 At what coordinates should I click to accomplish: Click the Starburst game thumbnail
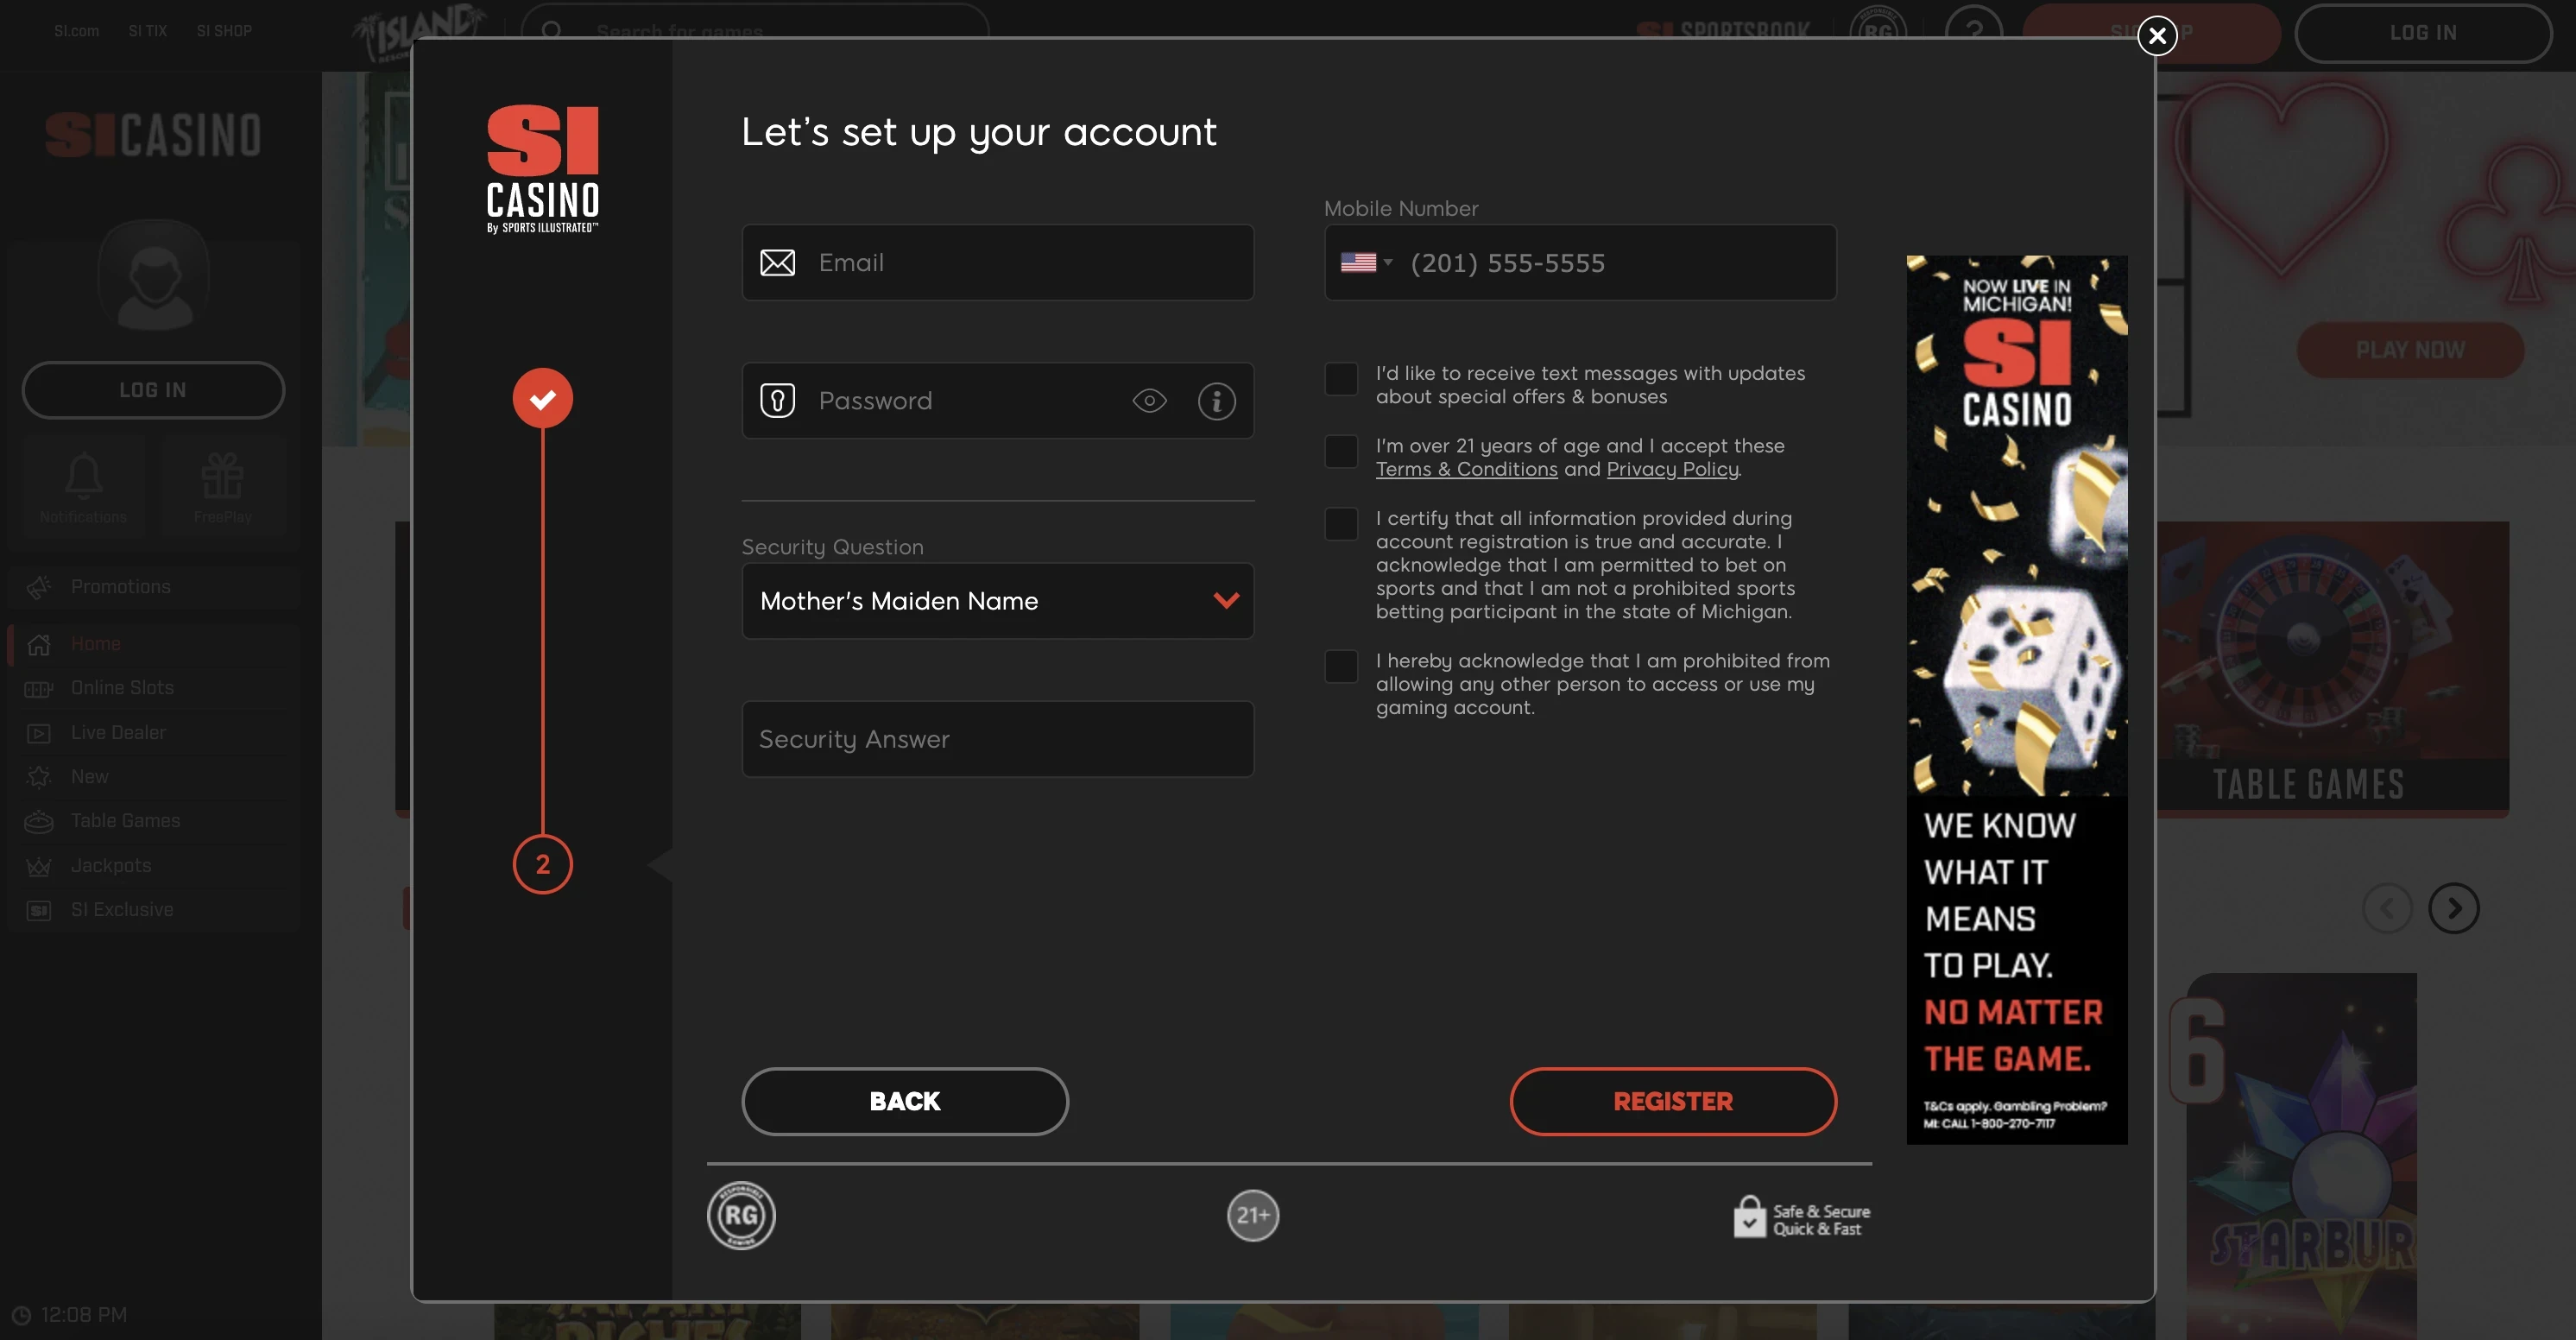point(2301,1156)
